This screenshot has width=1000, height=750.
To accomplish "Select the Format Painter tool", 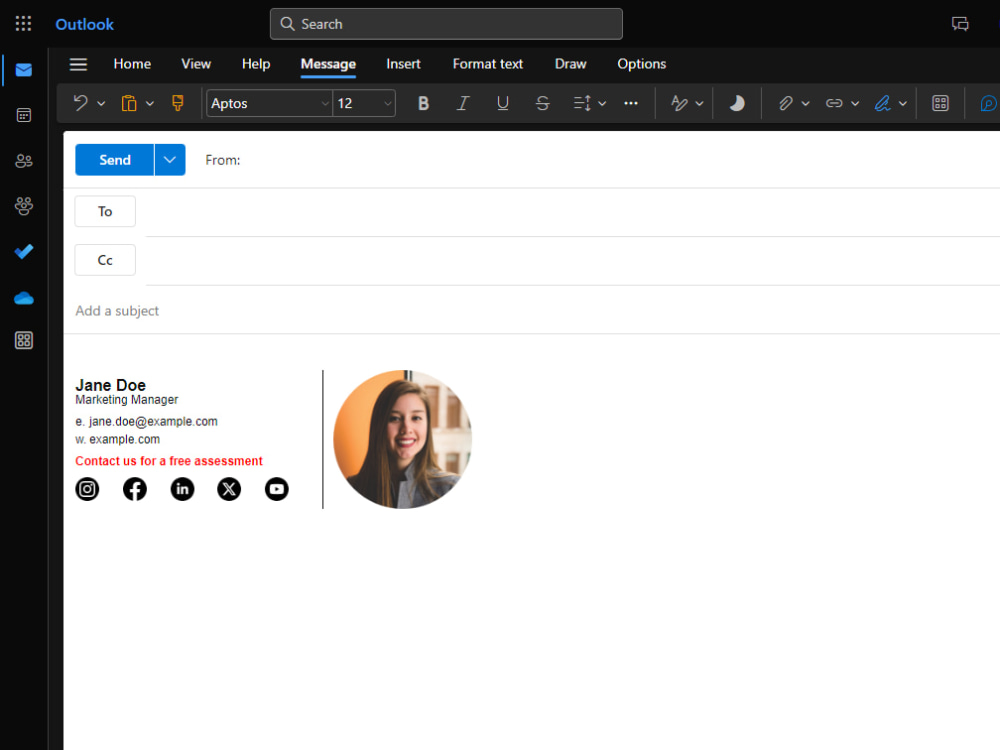I will click(177, 103).
